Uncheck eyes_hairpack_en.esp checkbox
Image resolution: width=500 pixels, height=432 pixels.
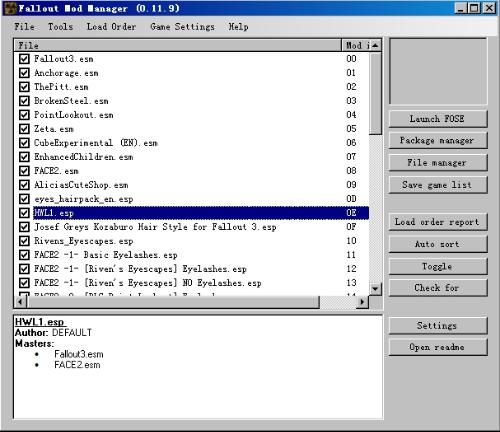pos(24,199)
